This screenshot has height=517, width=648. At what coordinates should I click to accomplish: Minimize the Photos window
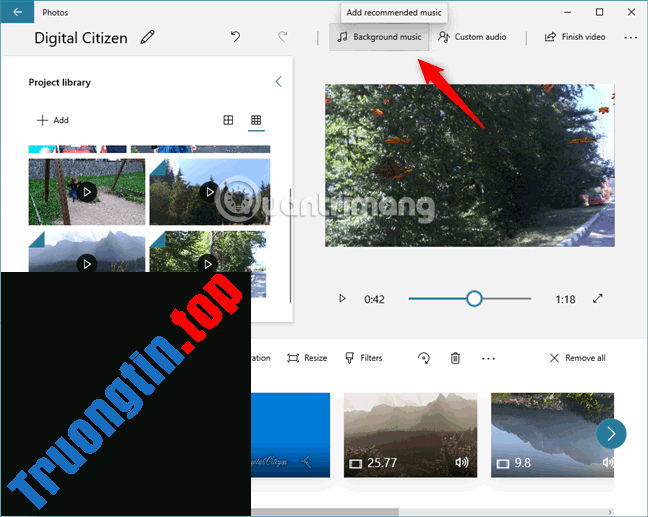point(568,12)
